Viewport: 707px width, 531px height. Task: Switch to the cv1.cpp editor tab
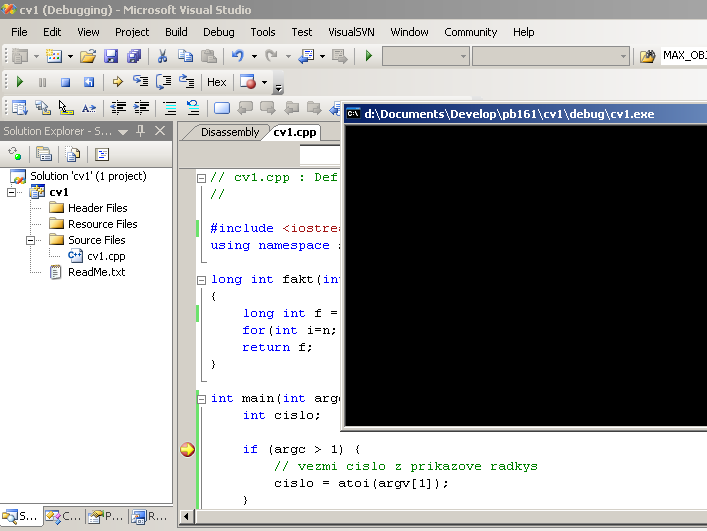click(x=294, y=132)
